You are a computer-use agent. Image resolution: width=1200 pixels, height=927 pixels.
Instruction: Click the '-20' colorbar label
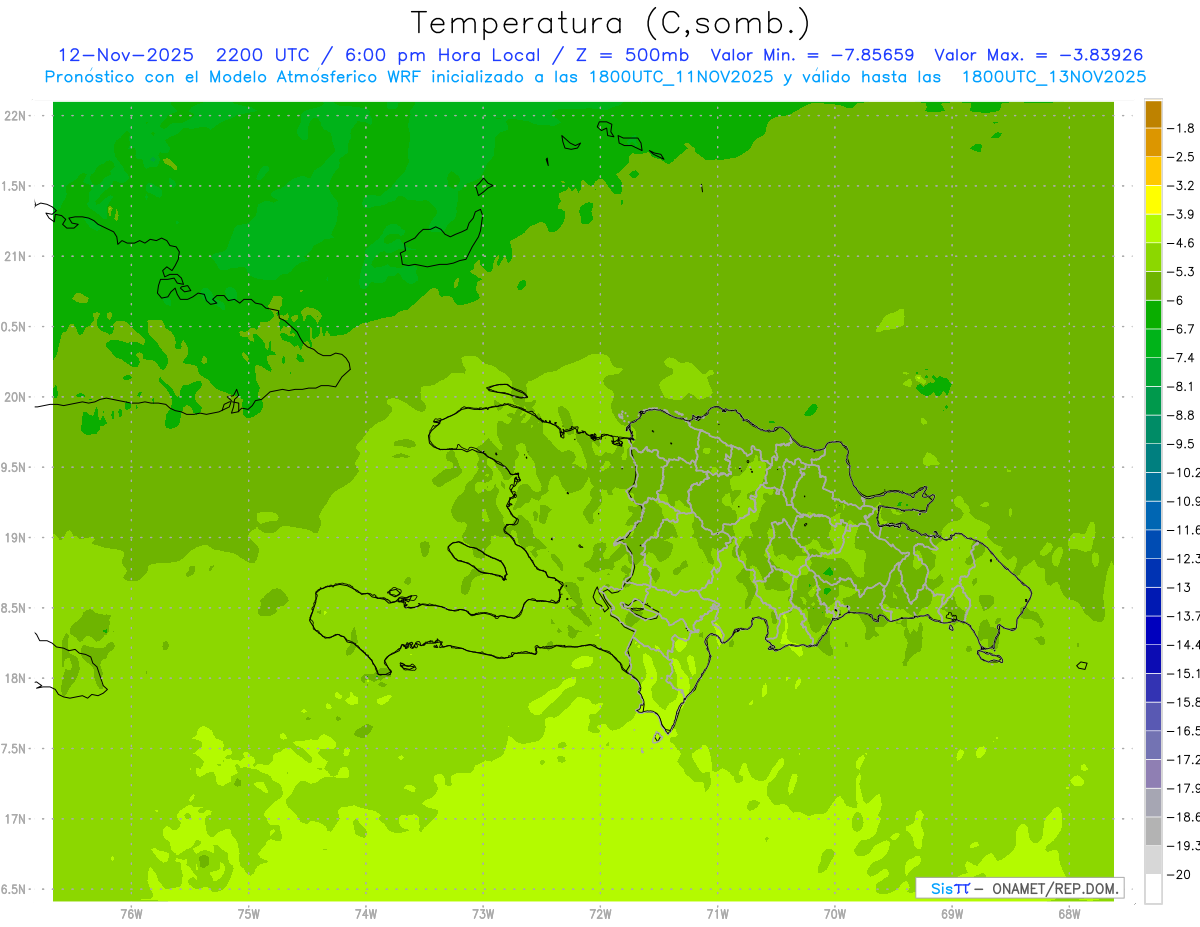point(1179,874)
